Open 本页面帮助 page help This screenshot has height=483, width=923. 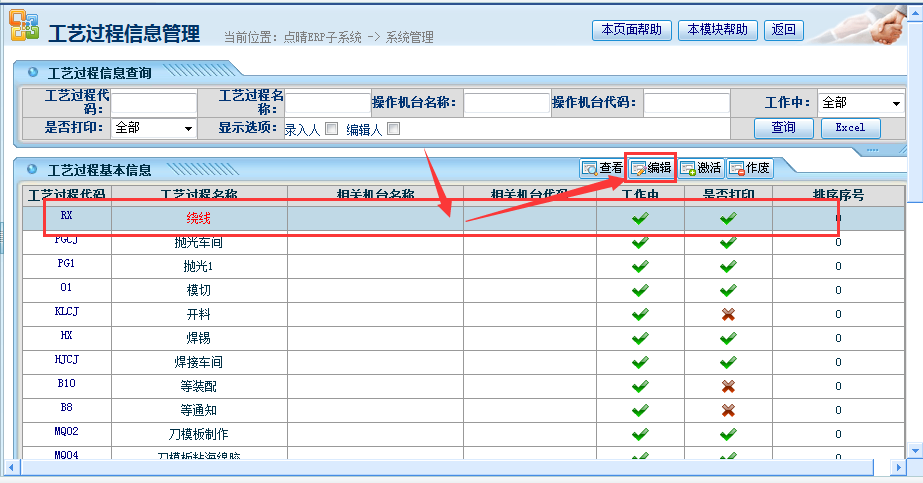(631, 30)
